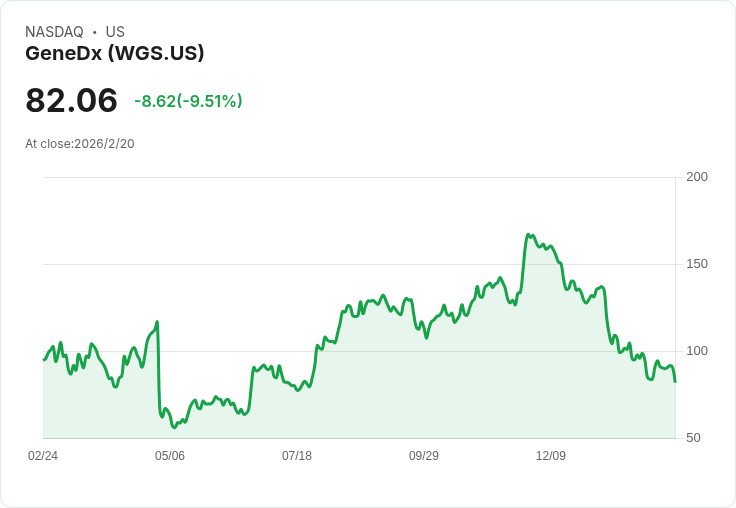The image size is (736, 508).
Task: Click the GeneDx (WGS.US) stock title
Action: point(115,54)
